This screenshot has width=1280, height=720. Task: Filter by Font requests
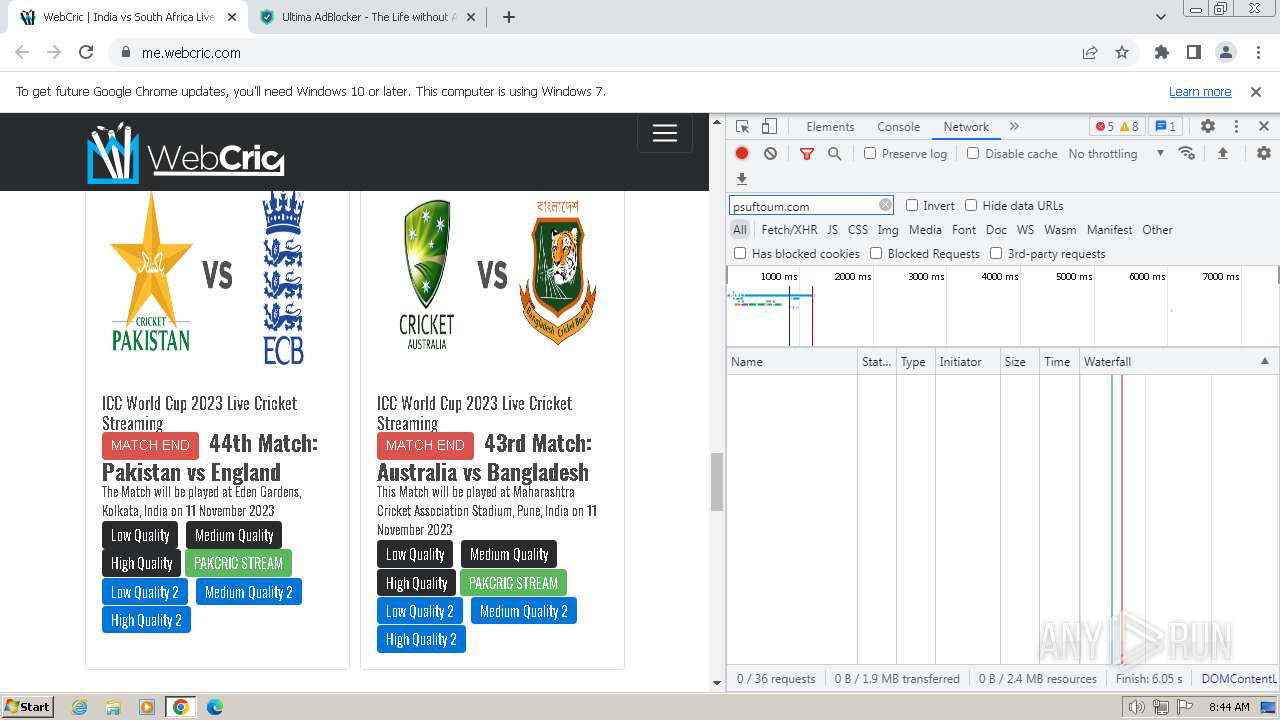[x=964, y=229]
